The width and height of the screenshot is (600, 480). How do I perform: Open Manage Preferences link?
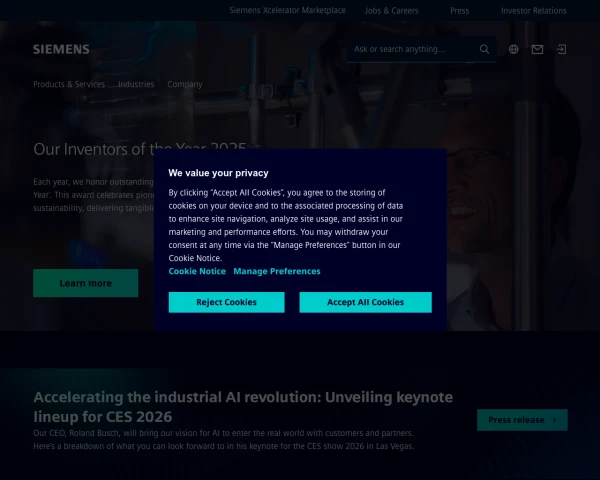tap(277, 271)
